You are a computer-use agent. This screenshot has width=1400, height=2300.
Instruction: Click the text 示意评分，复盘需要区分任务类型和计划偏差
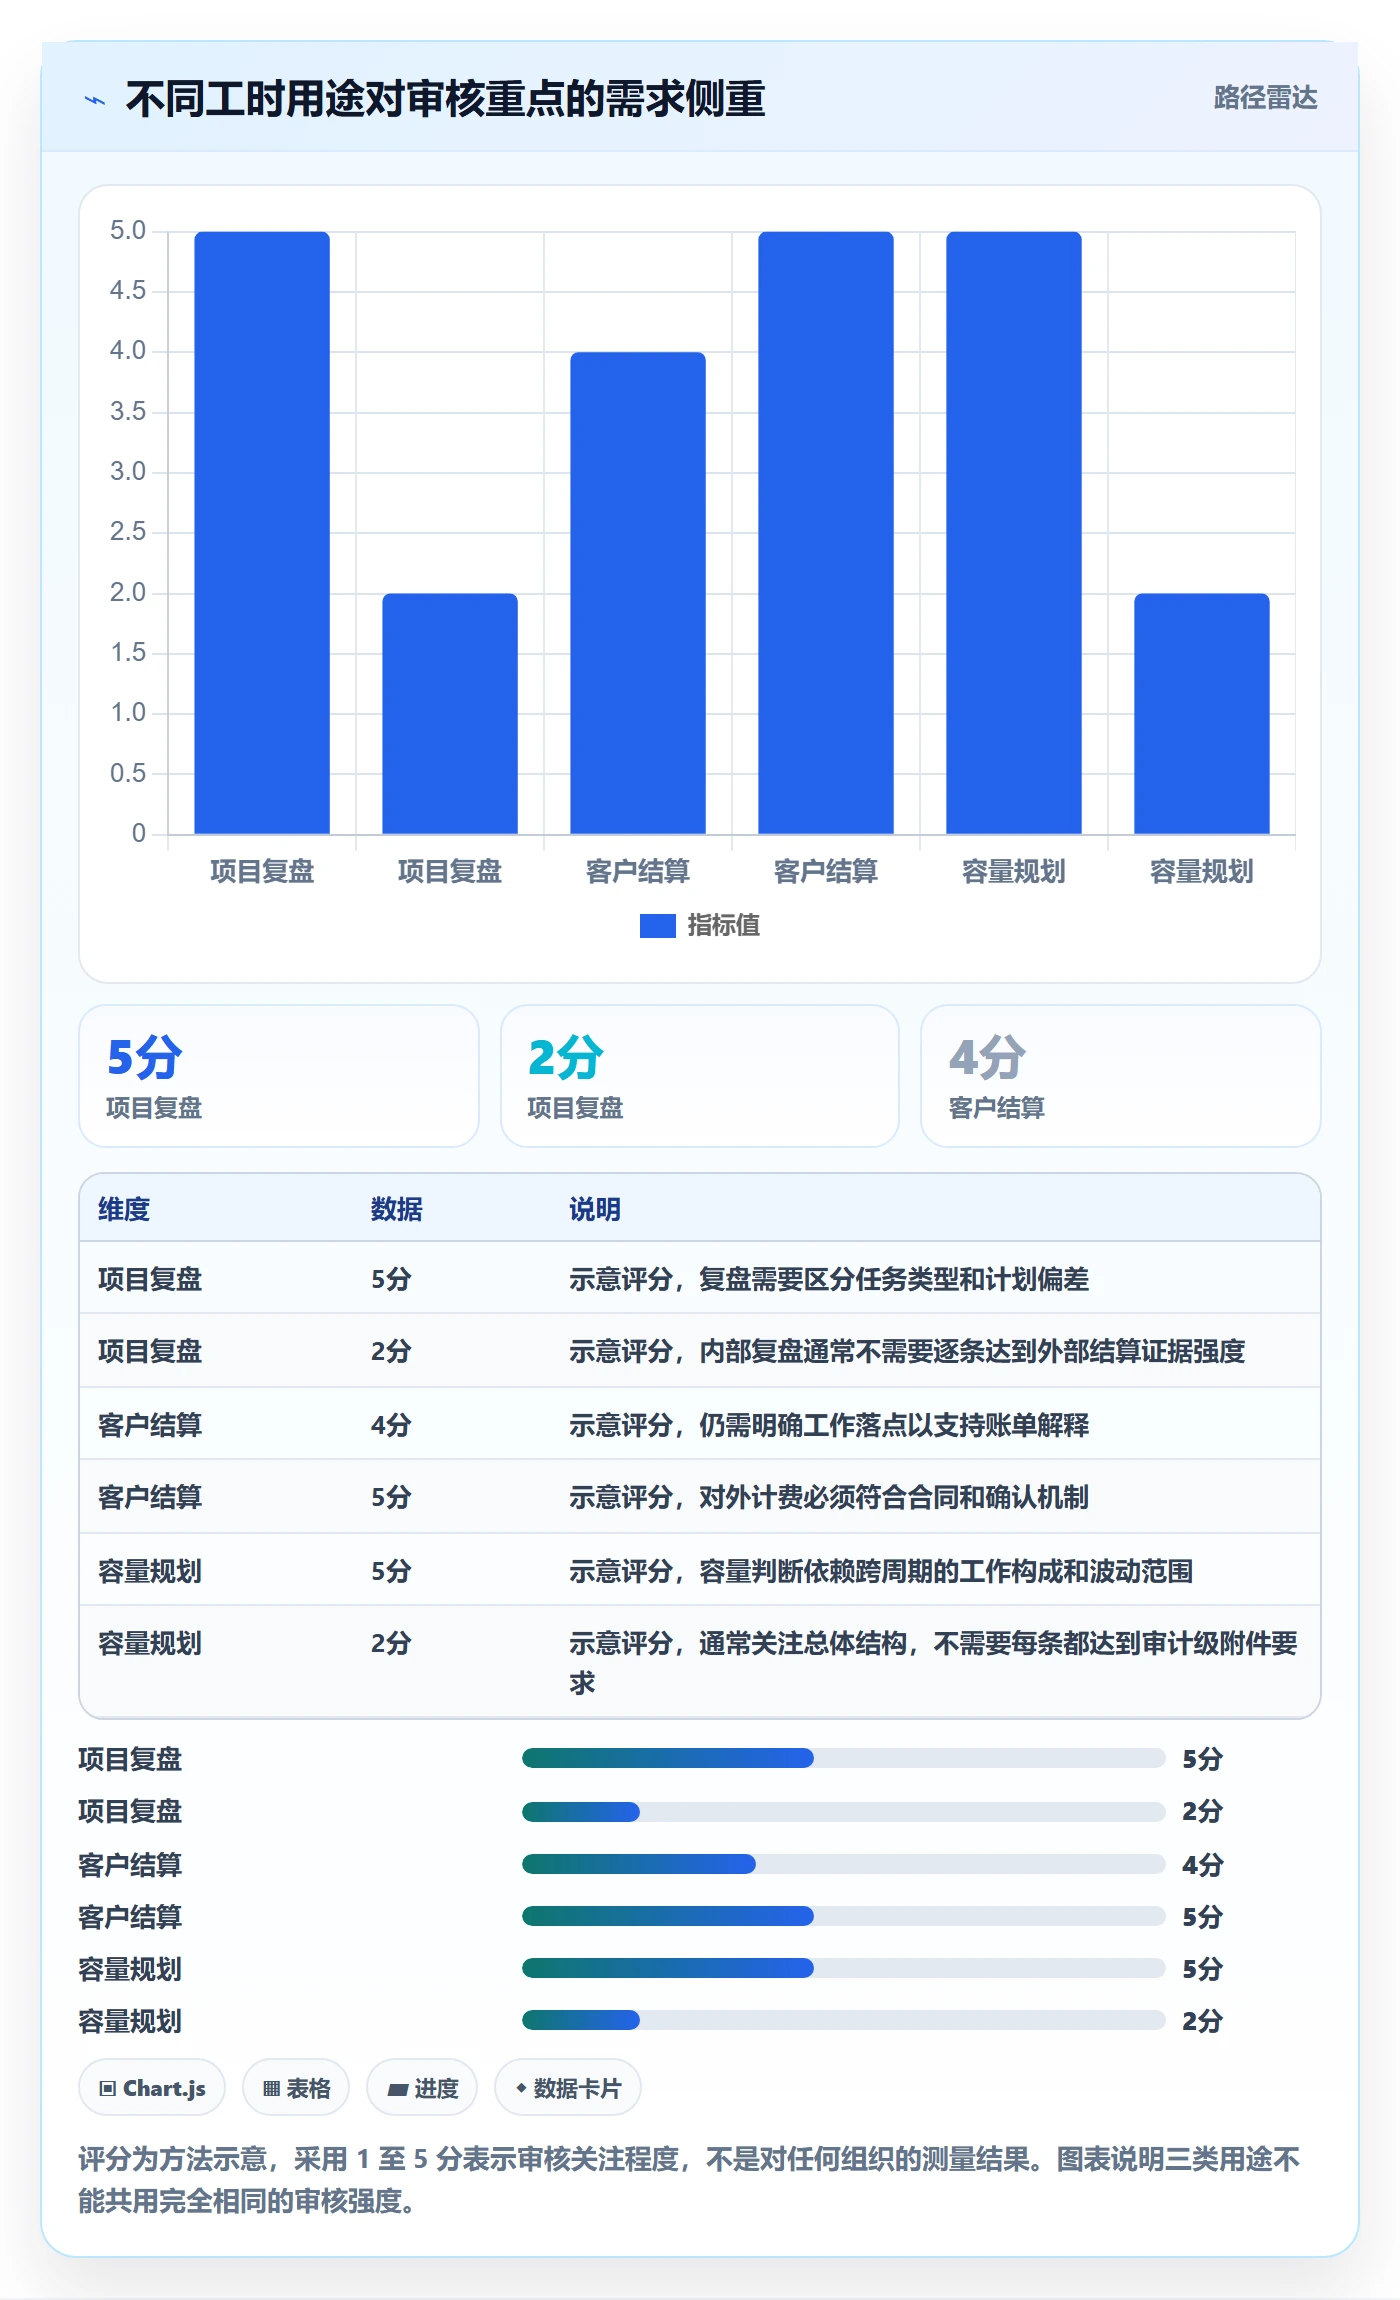pos(829,1280)
